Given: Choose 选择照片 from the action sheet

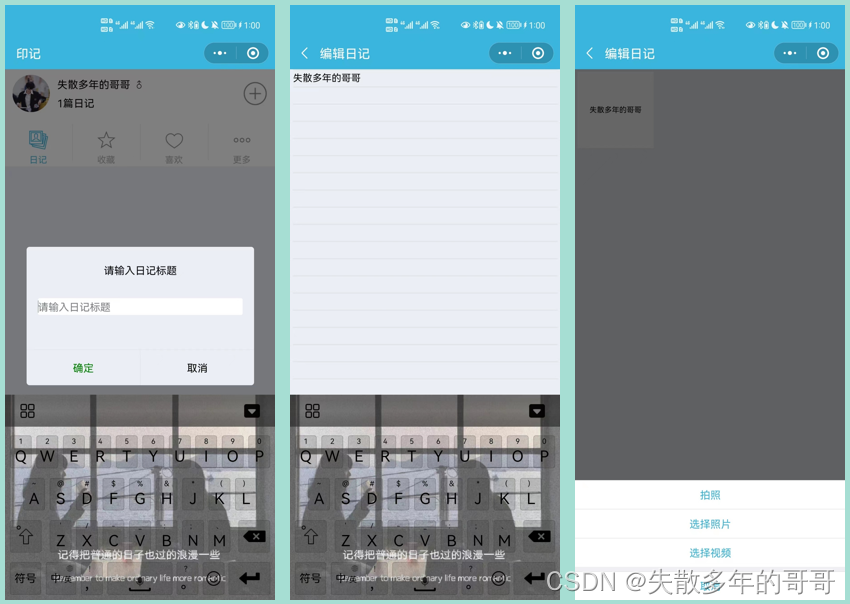Looking at the screenshot, I should coord(710,524).
